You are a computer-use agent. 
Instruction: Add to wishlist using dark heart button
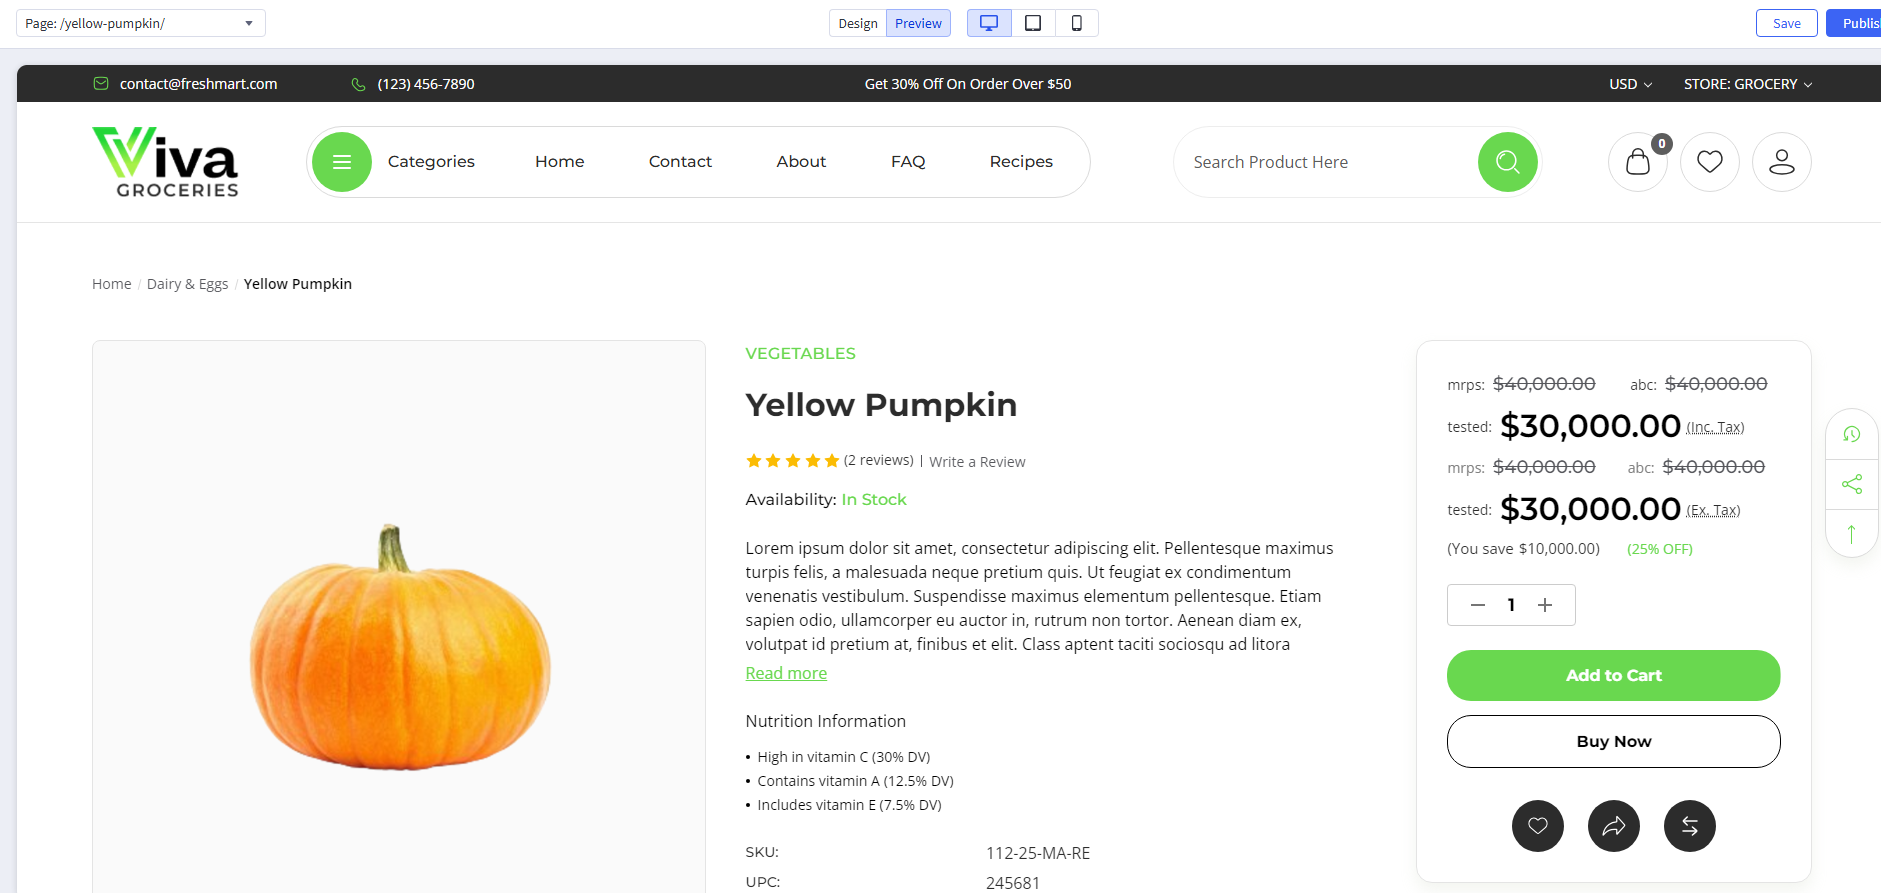point(1538,826)
